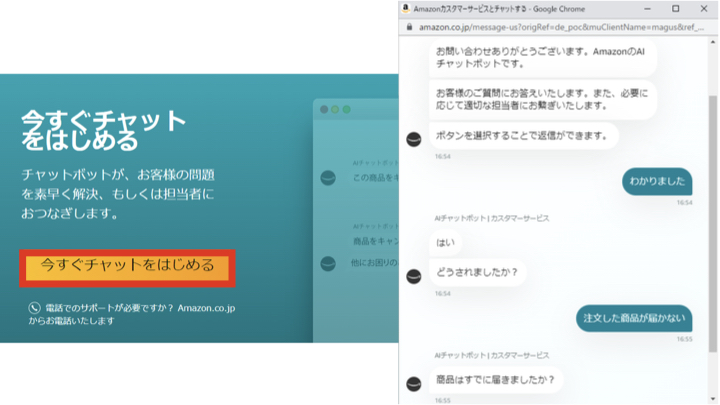The width and height of the screenshot is (720, 405).
Task: Click the lock icon in the address bar
Action: coord(409,27)
